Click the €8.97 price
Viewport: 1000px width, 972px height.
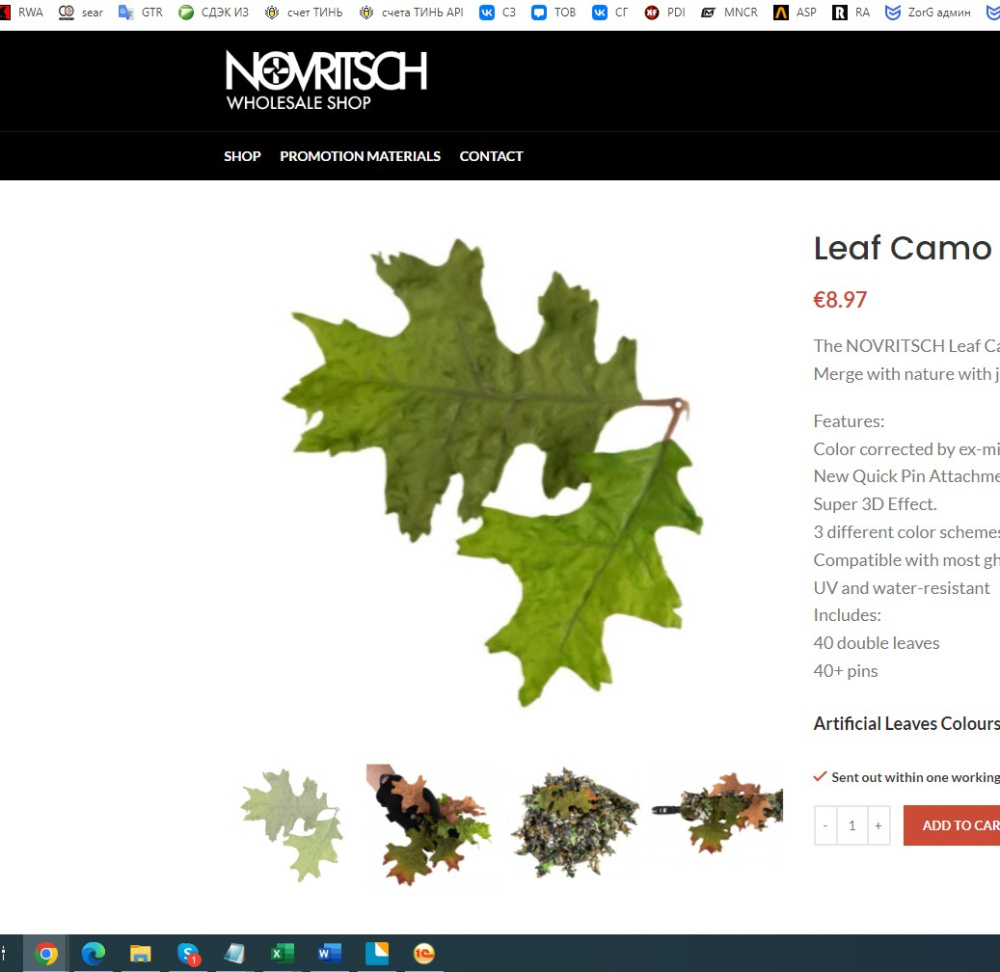tap(840, 300)
